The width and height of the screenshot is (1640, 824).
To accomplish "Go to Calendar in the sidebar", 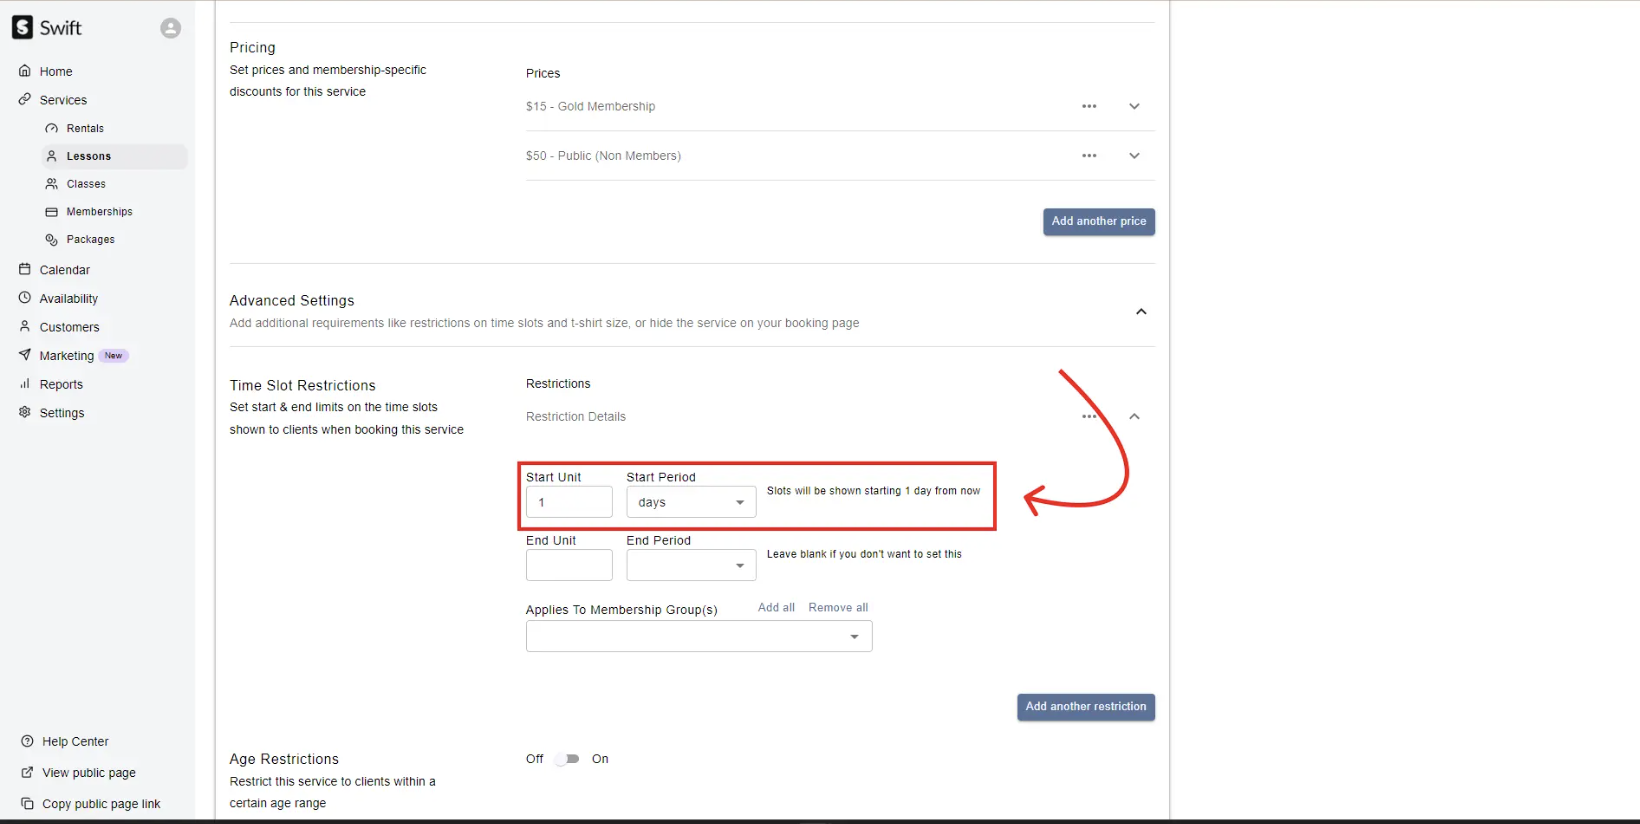I will tap(64, 270).
